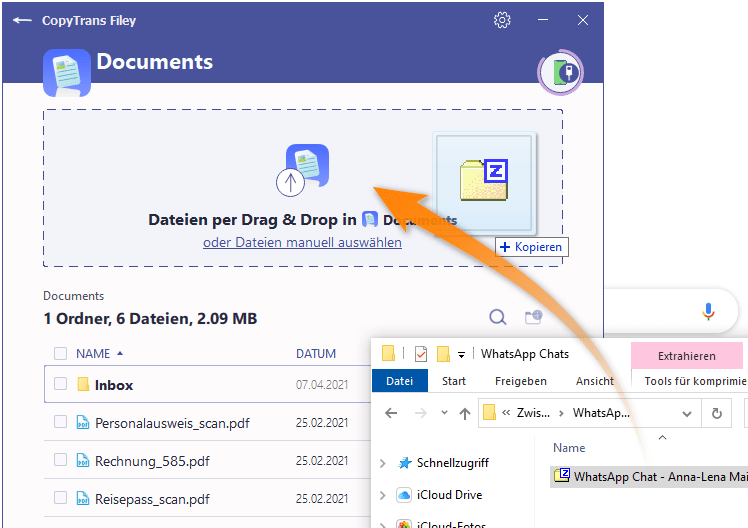Click Inbox date 07.04.2021
Viewport: 748px width, 528px height.
[322, 384]
